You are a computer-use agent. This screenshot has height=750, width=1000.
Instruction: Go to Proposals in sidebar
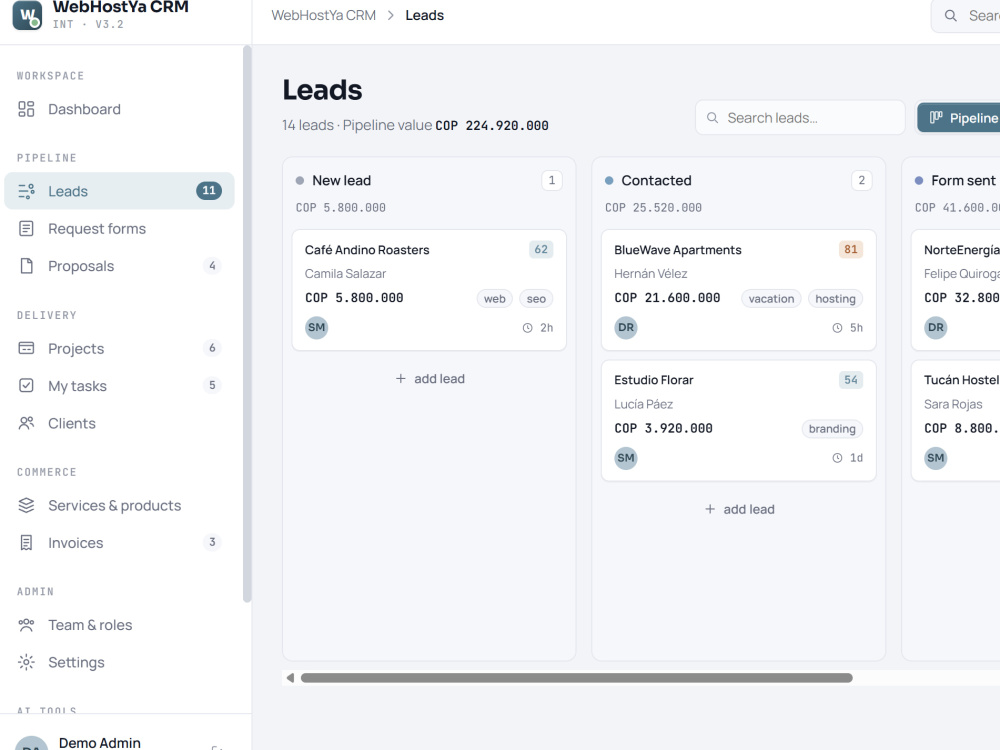click(x=119, y=266)
